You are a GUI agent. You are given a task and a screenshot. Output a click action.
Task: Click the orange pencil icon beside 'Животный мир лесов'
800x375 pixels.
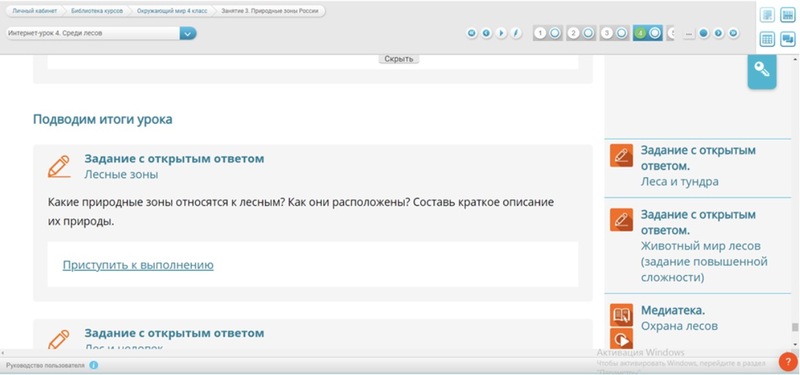[x=621, y=219]
